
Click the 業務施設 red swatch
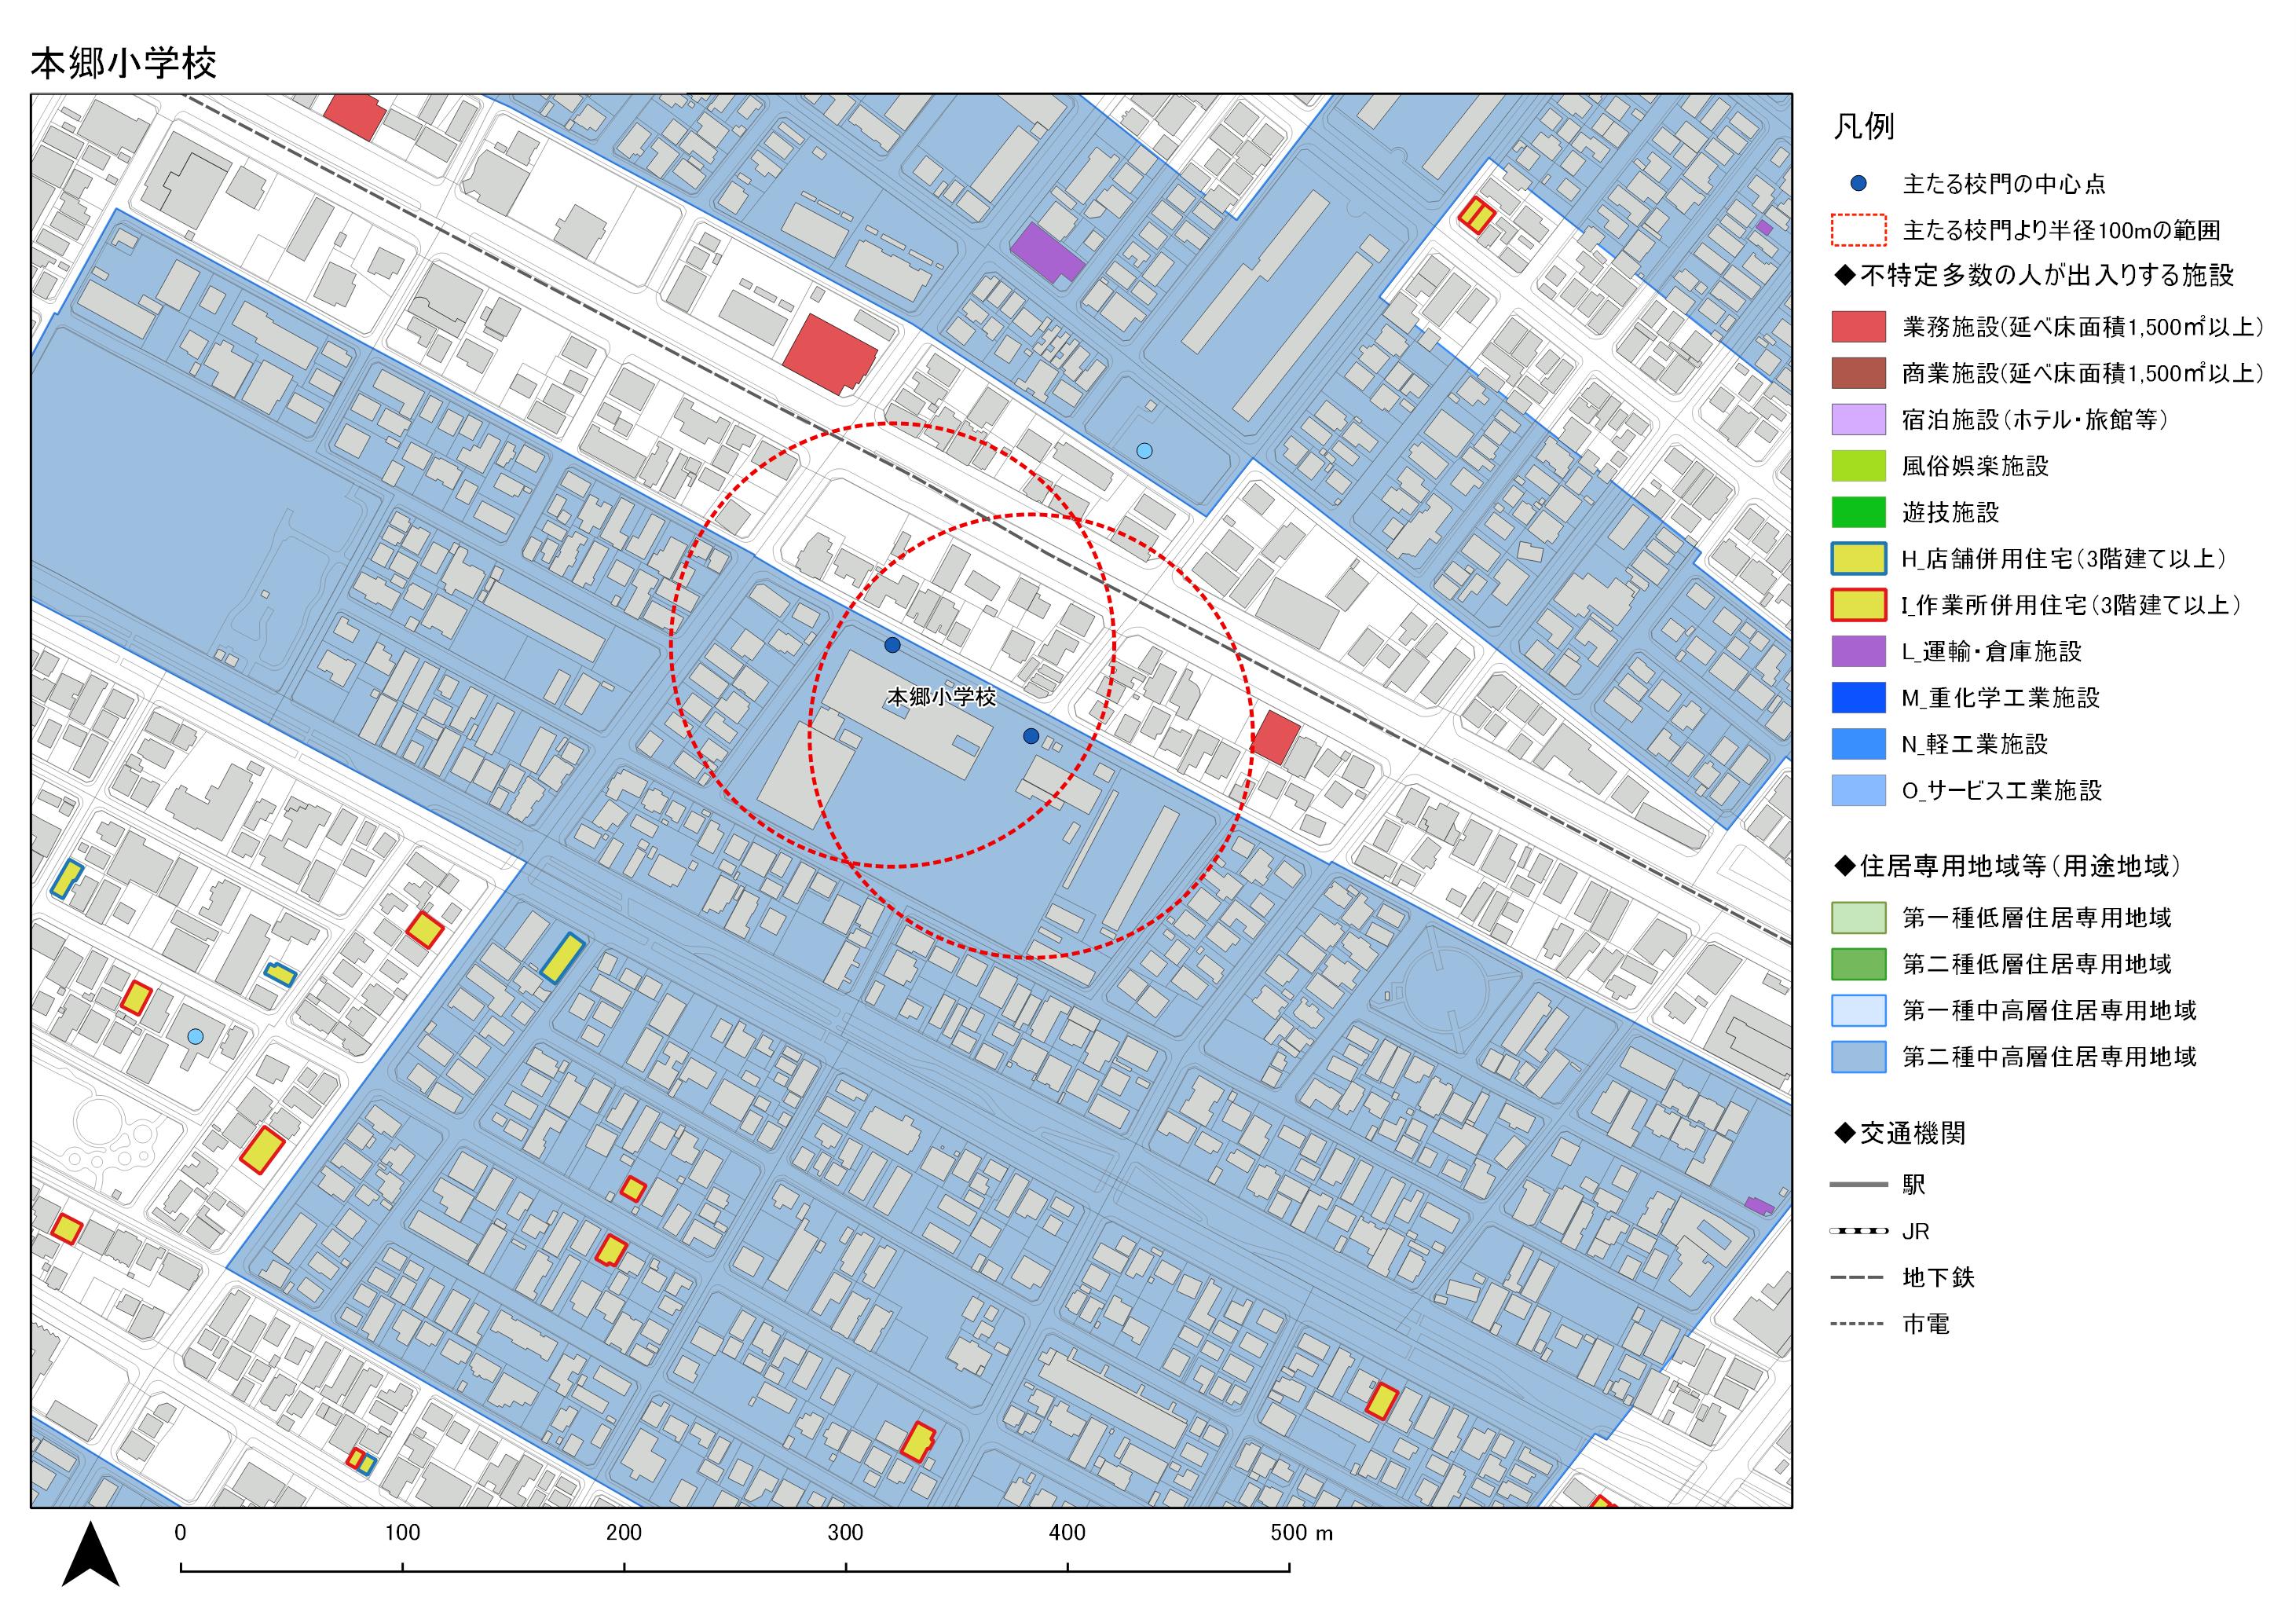point(1858,326)
